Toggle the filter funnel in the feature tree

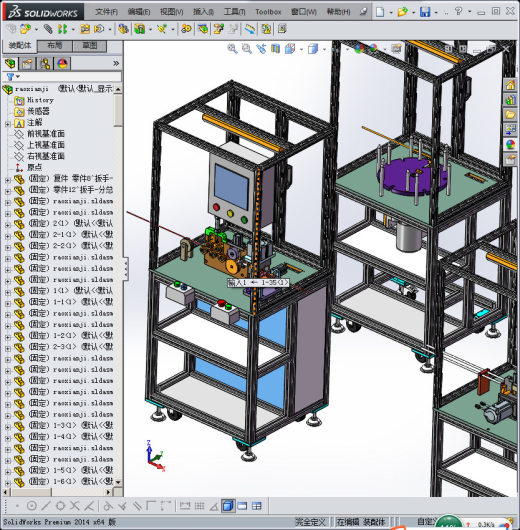[10, 77]
